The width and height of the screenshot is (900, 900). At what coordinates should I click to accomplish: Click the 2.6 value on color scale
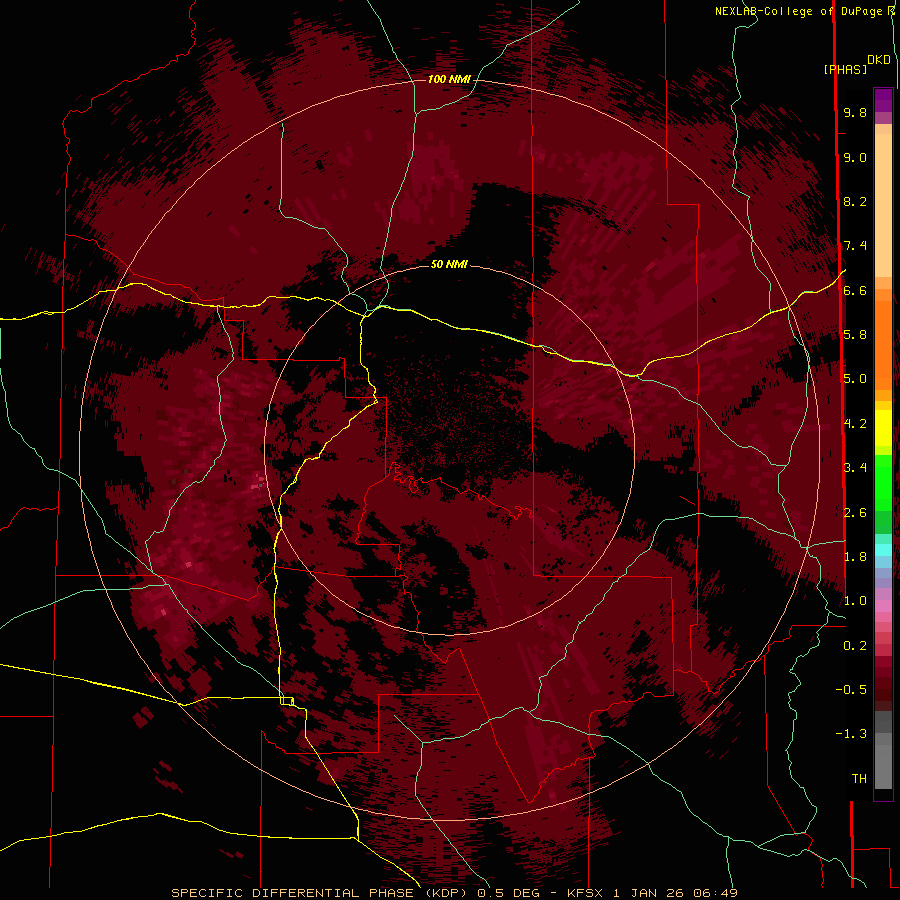[x=855, y=513]
